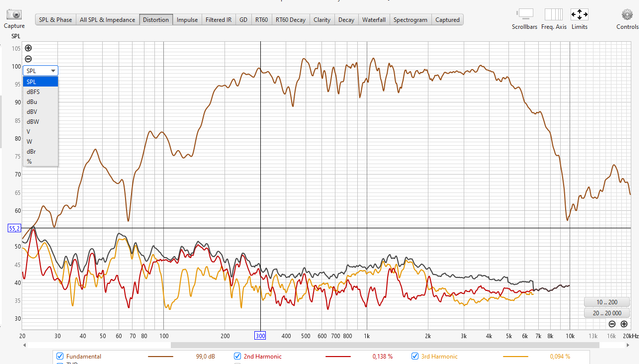639x364 pixels.
Task: Toggle the Fundamental trace checkbox
Action: pyautogui.click(x=60, y=356)
